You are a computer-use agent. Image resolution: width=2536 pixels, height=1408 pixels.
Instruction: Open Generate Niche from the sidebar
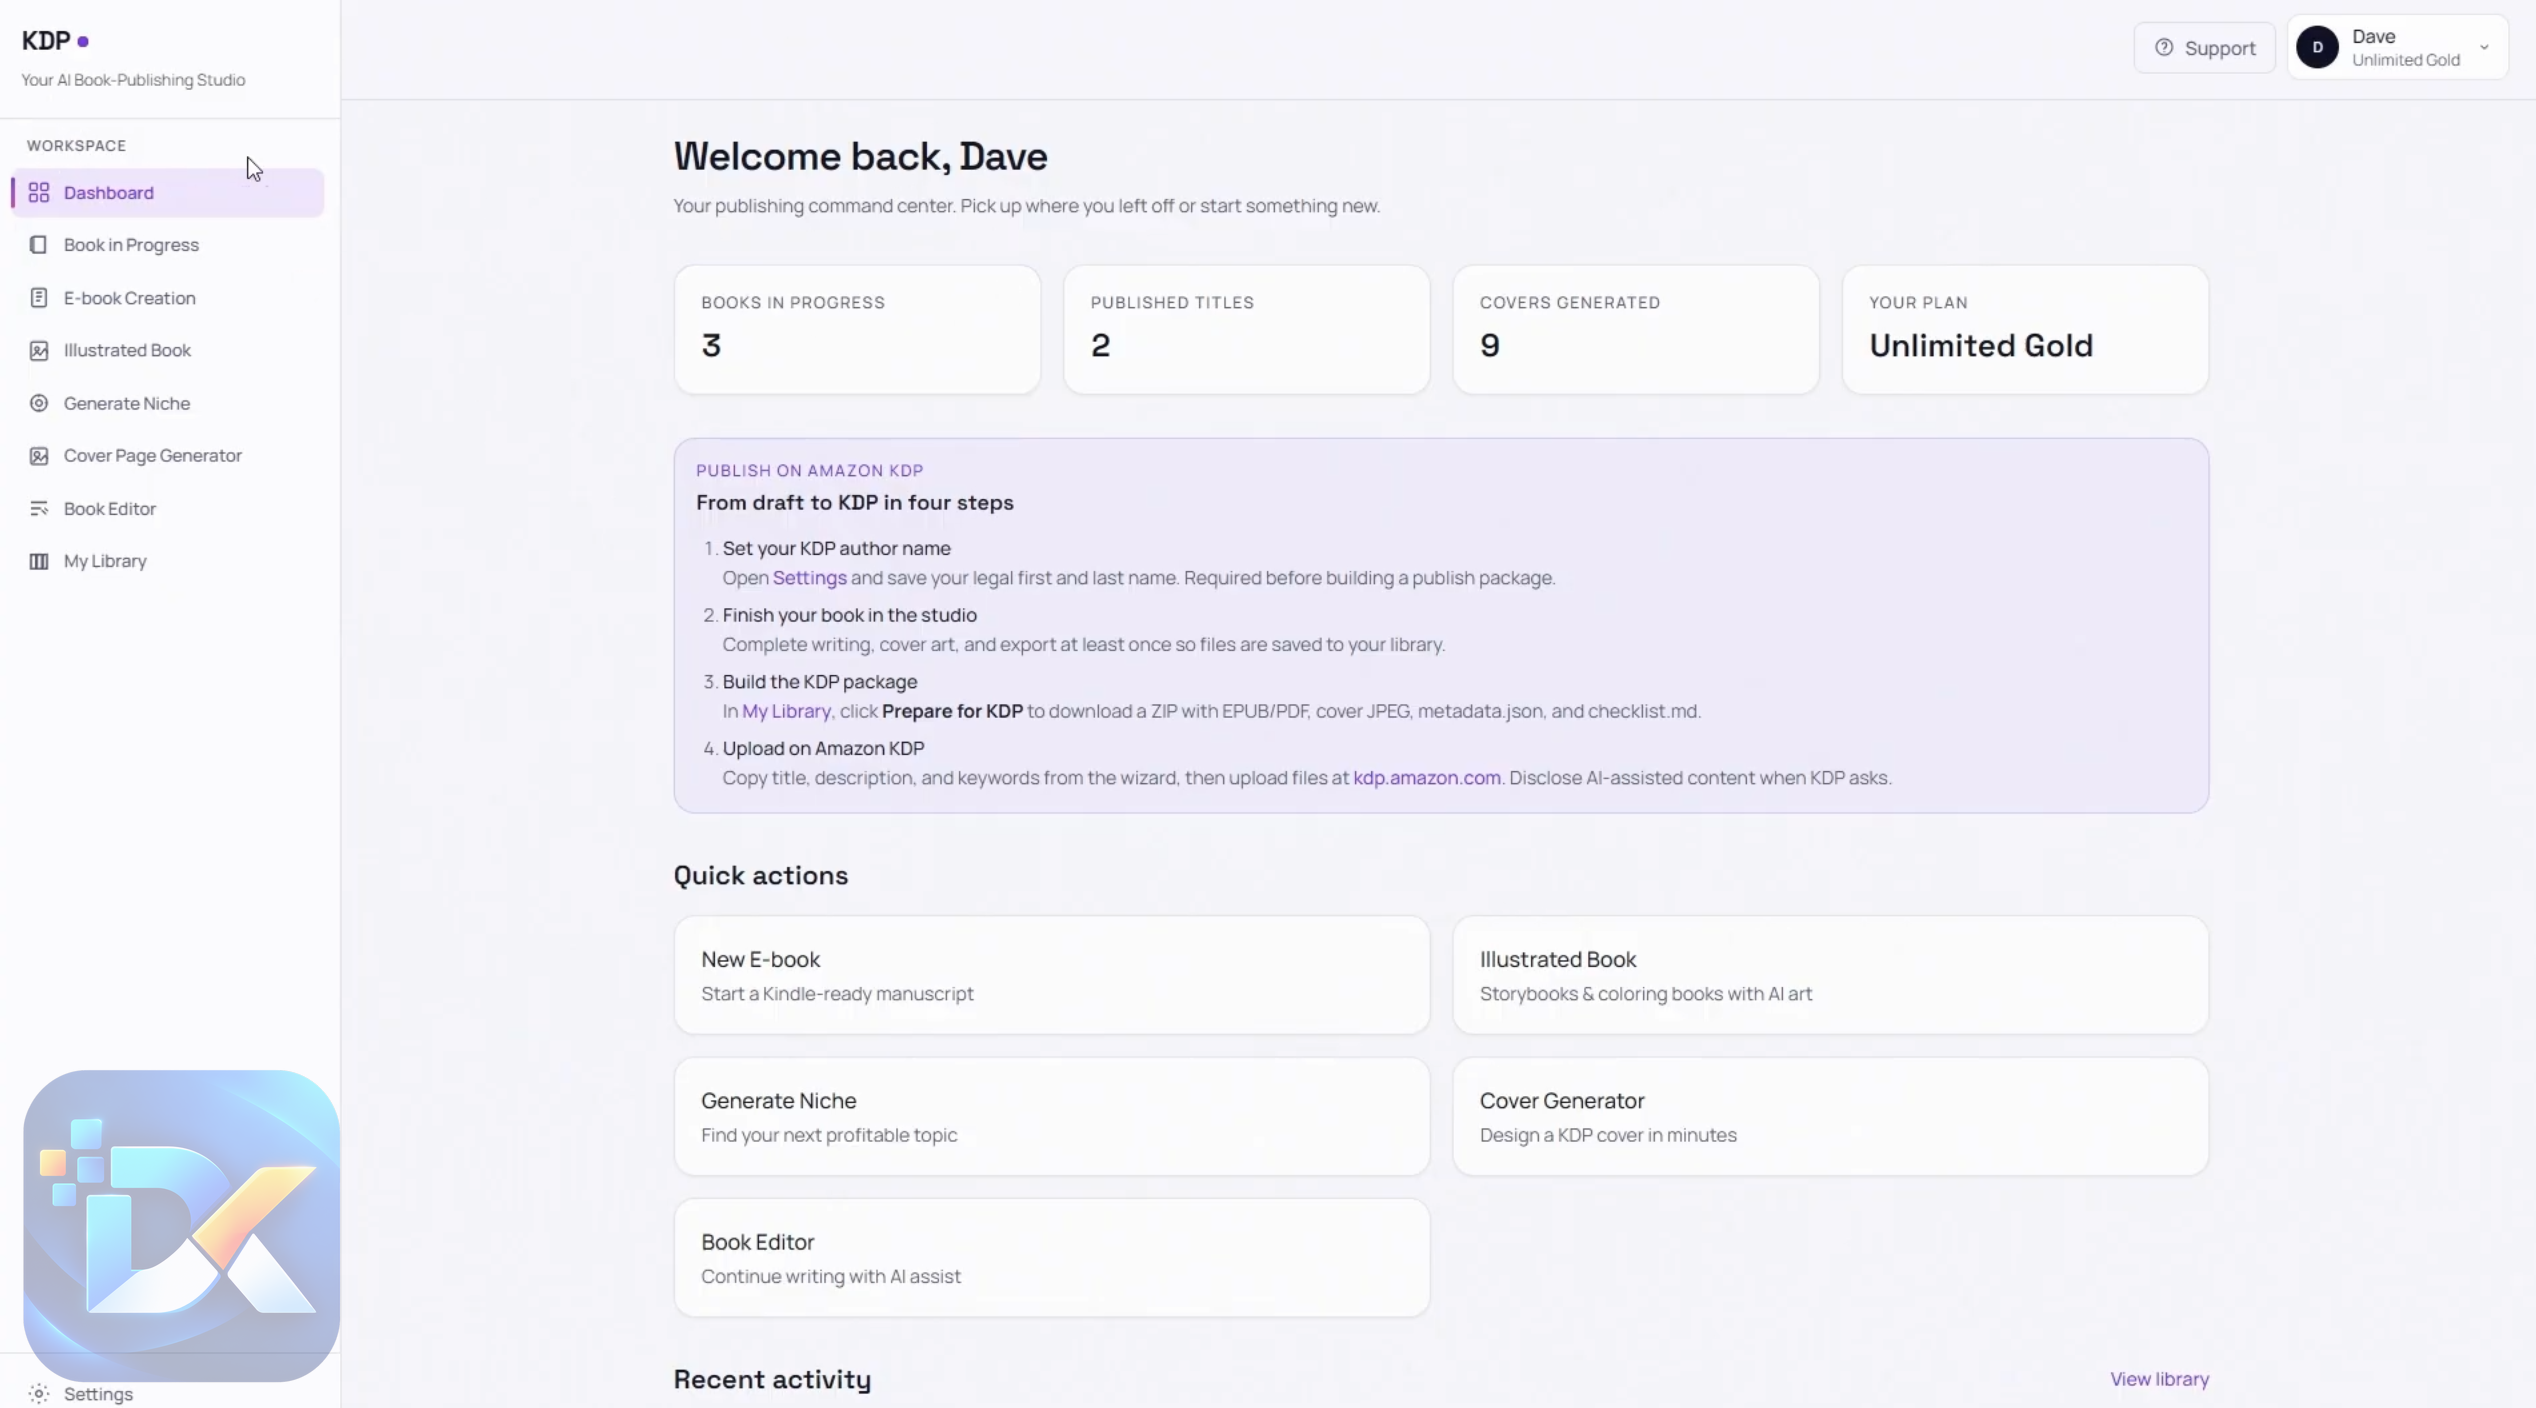coord(168,403)
